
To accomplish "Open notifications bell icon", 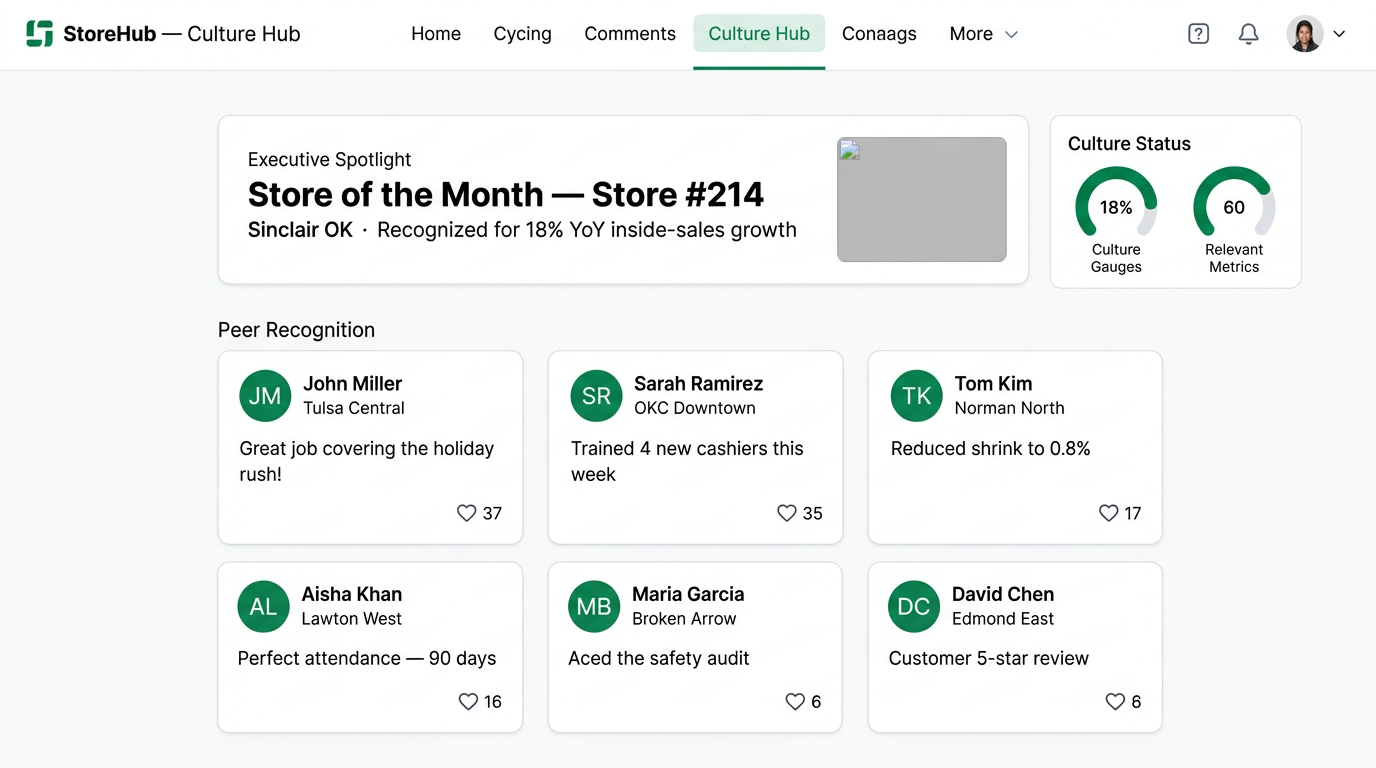I will tap(1248, 34).
